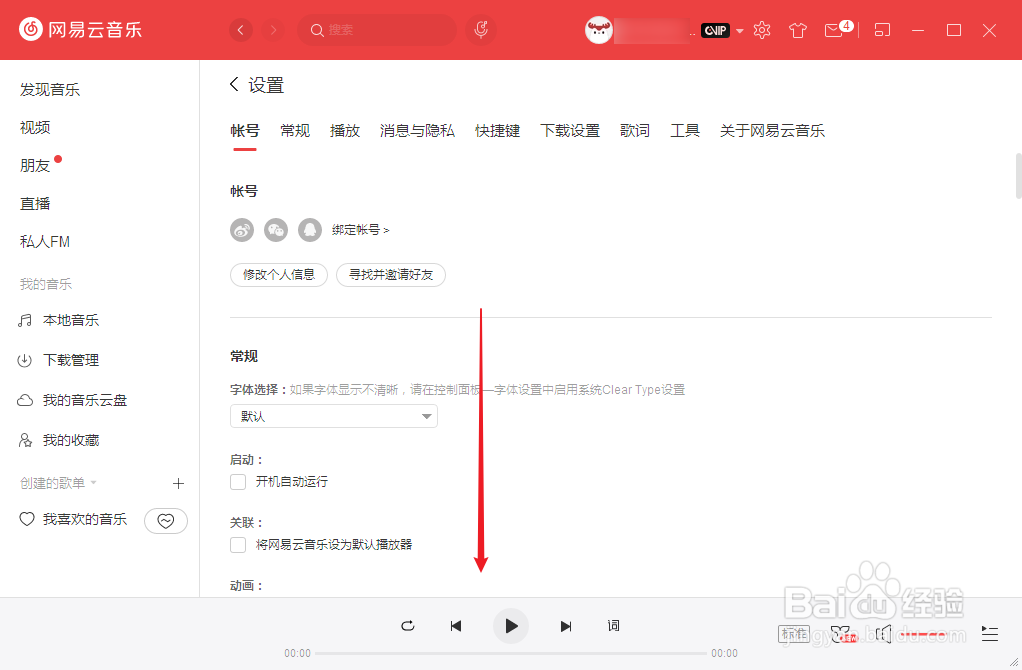Viewport: 1022px width, 670px height.
Task: Open the sound effects icon
Action: [843, 634]
